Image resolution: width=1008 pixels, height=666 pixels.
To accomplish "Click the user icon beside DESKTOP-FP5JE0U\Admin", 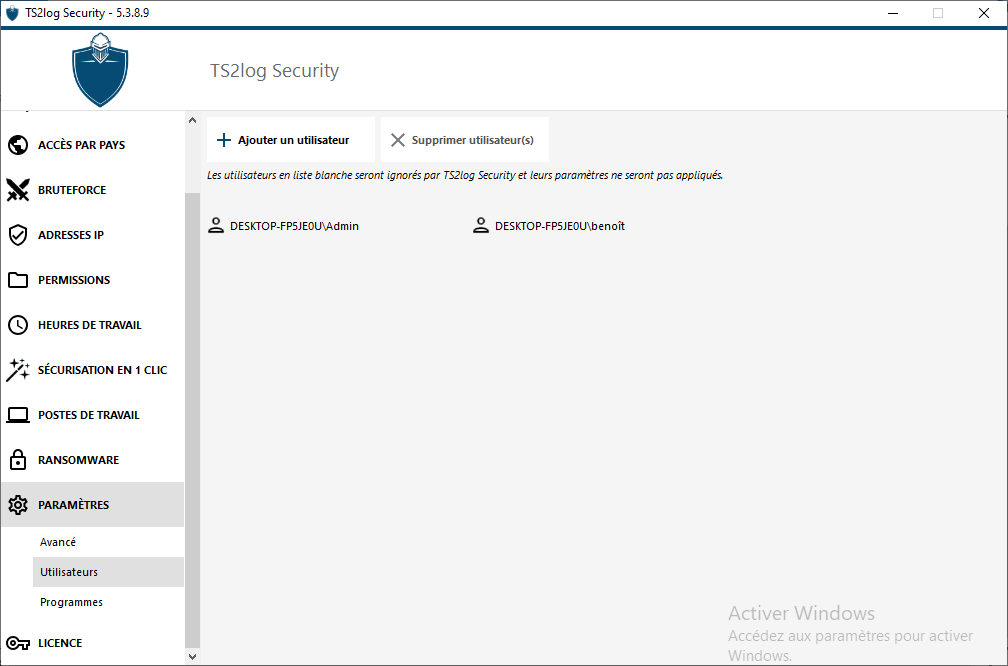I will [216, 225].
